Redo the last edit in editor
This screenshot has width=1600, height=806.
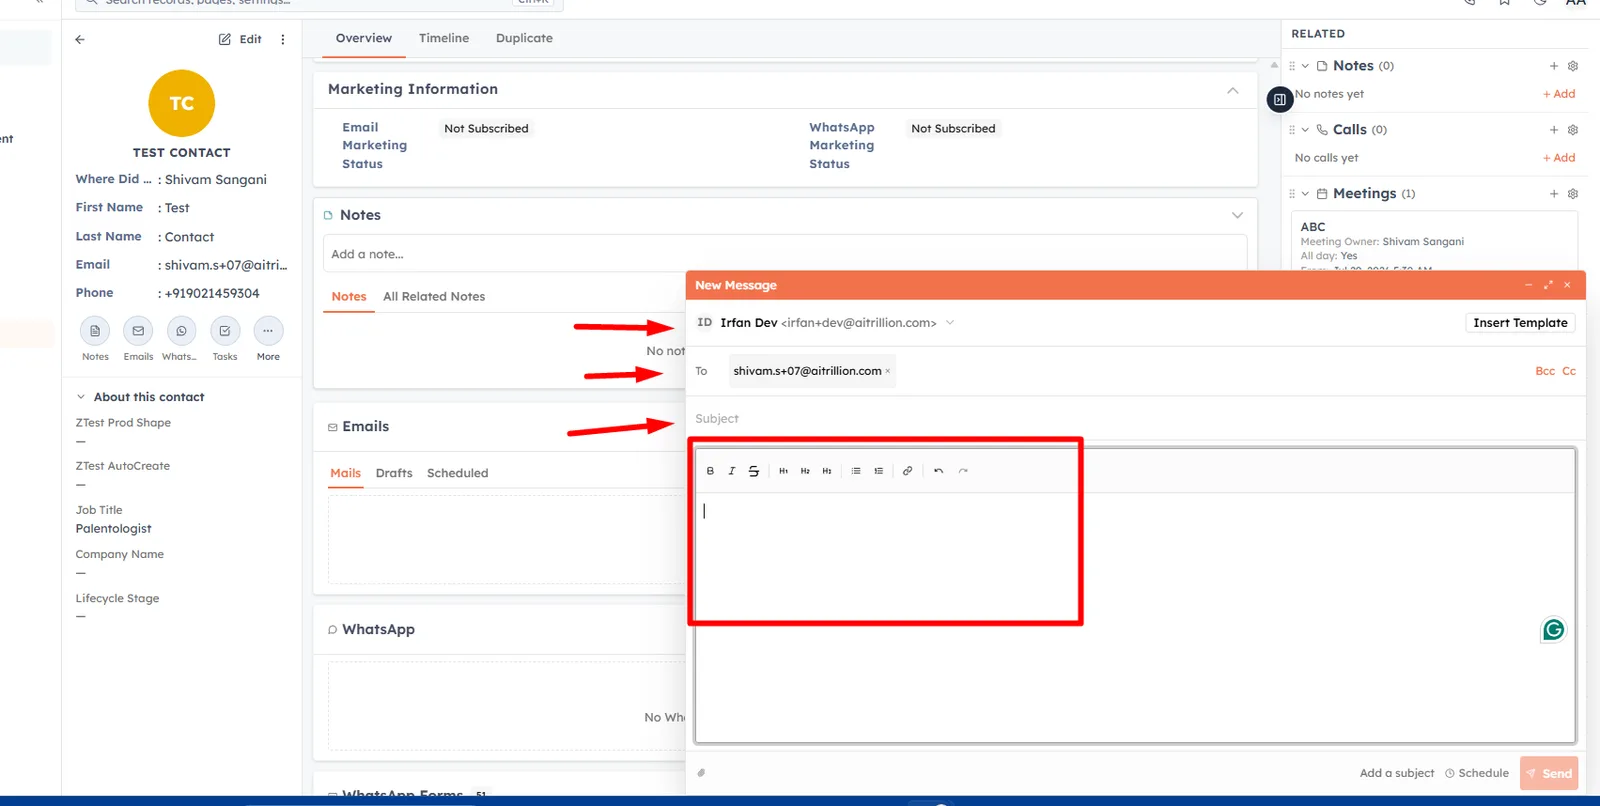963,471
